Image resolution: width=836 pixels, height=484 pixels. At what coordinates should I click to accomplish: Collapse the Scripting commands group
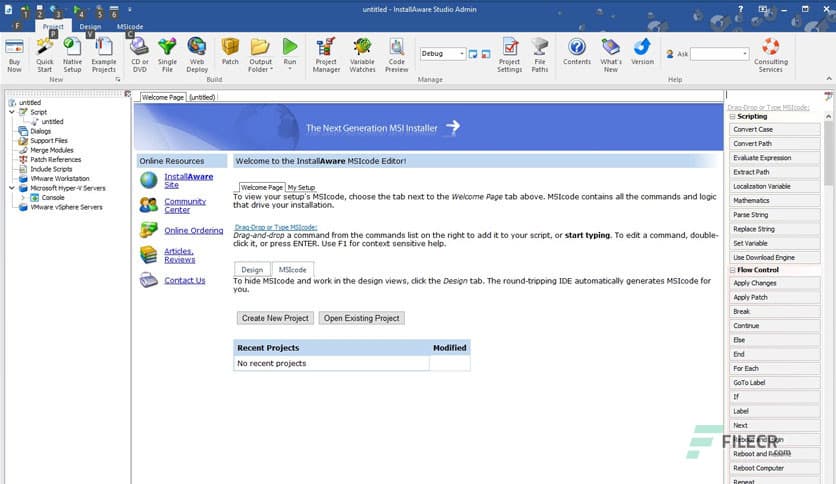732,116
